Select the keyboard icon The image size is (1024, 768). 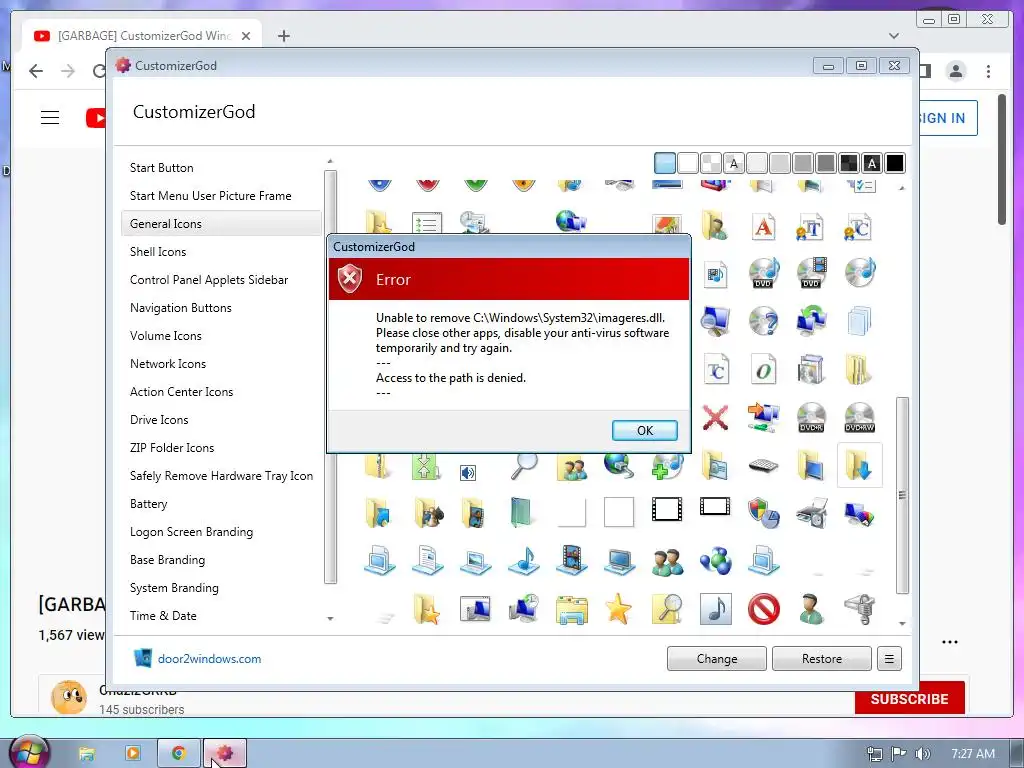coord(763,466)
